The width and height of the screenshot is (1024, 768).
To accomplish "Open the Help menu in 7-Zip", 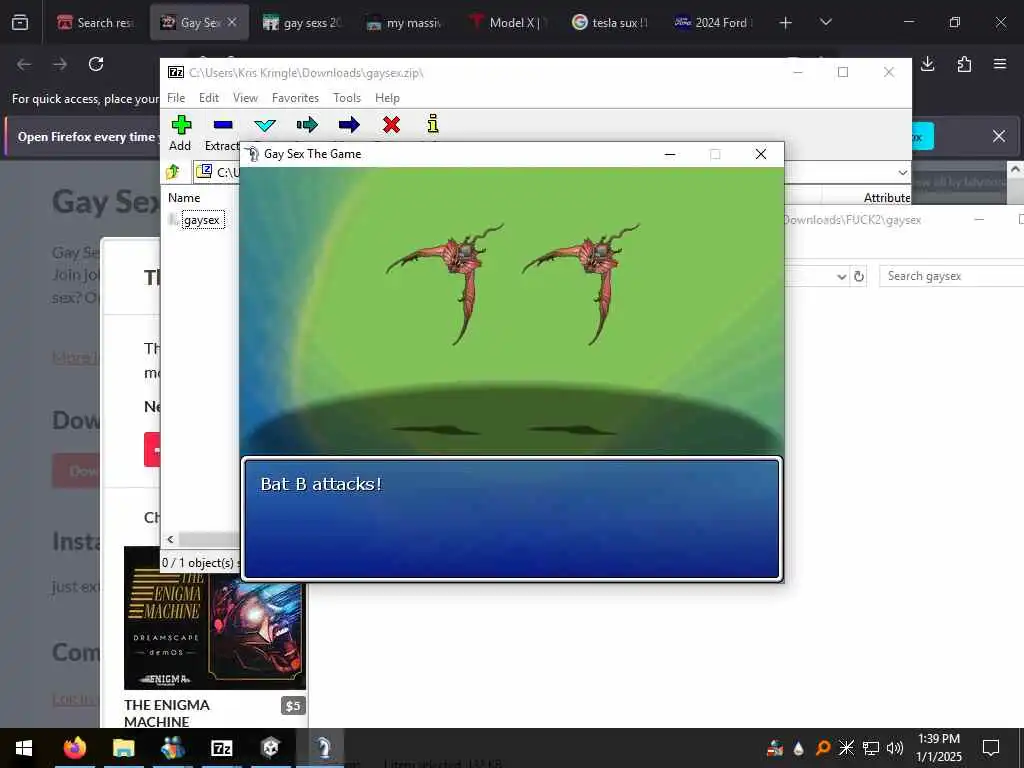I will [387, 98].
